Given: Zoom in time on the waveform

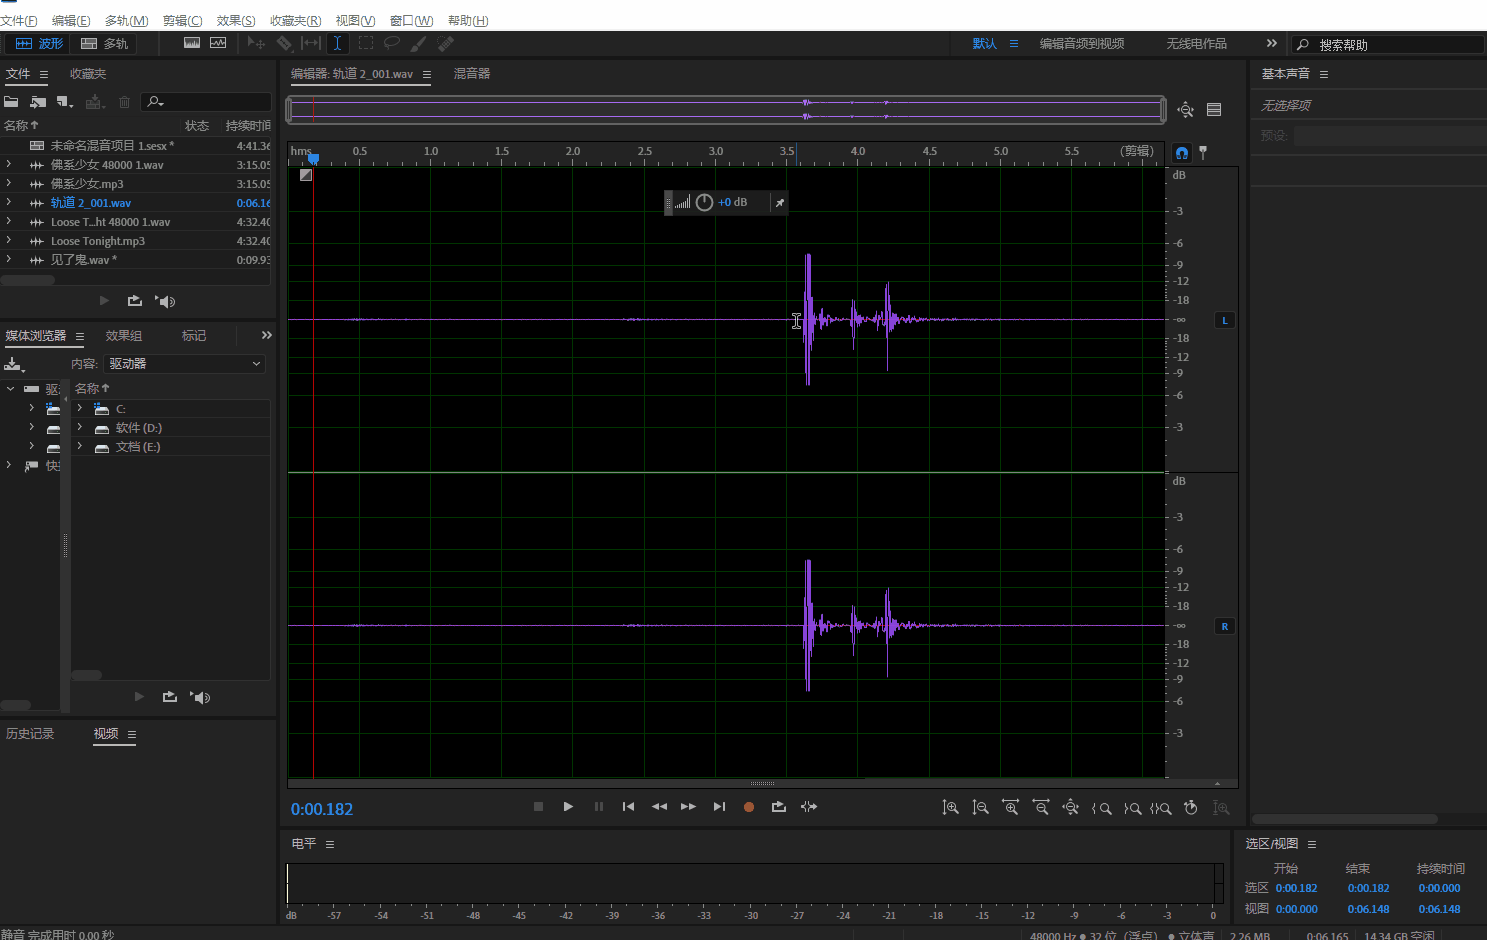Looking at the screenshot, I should pos(1010,807).
